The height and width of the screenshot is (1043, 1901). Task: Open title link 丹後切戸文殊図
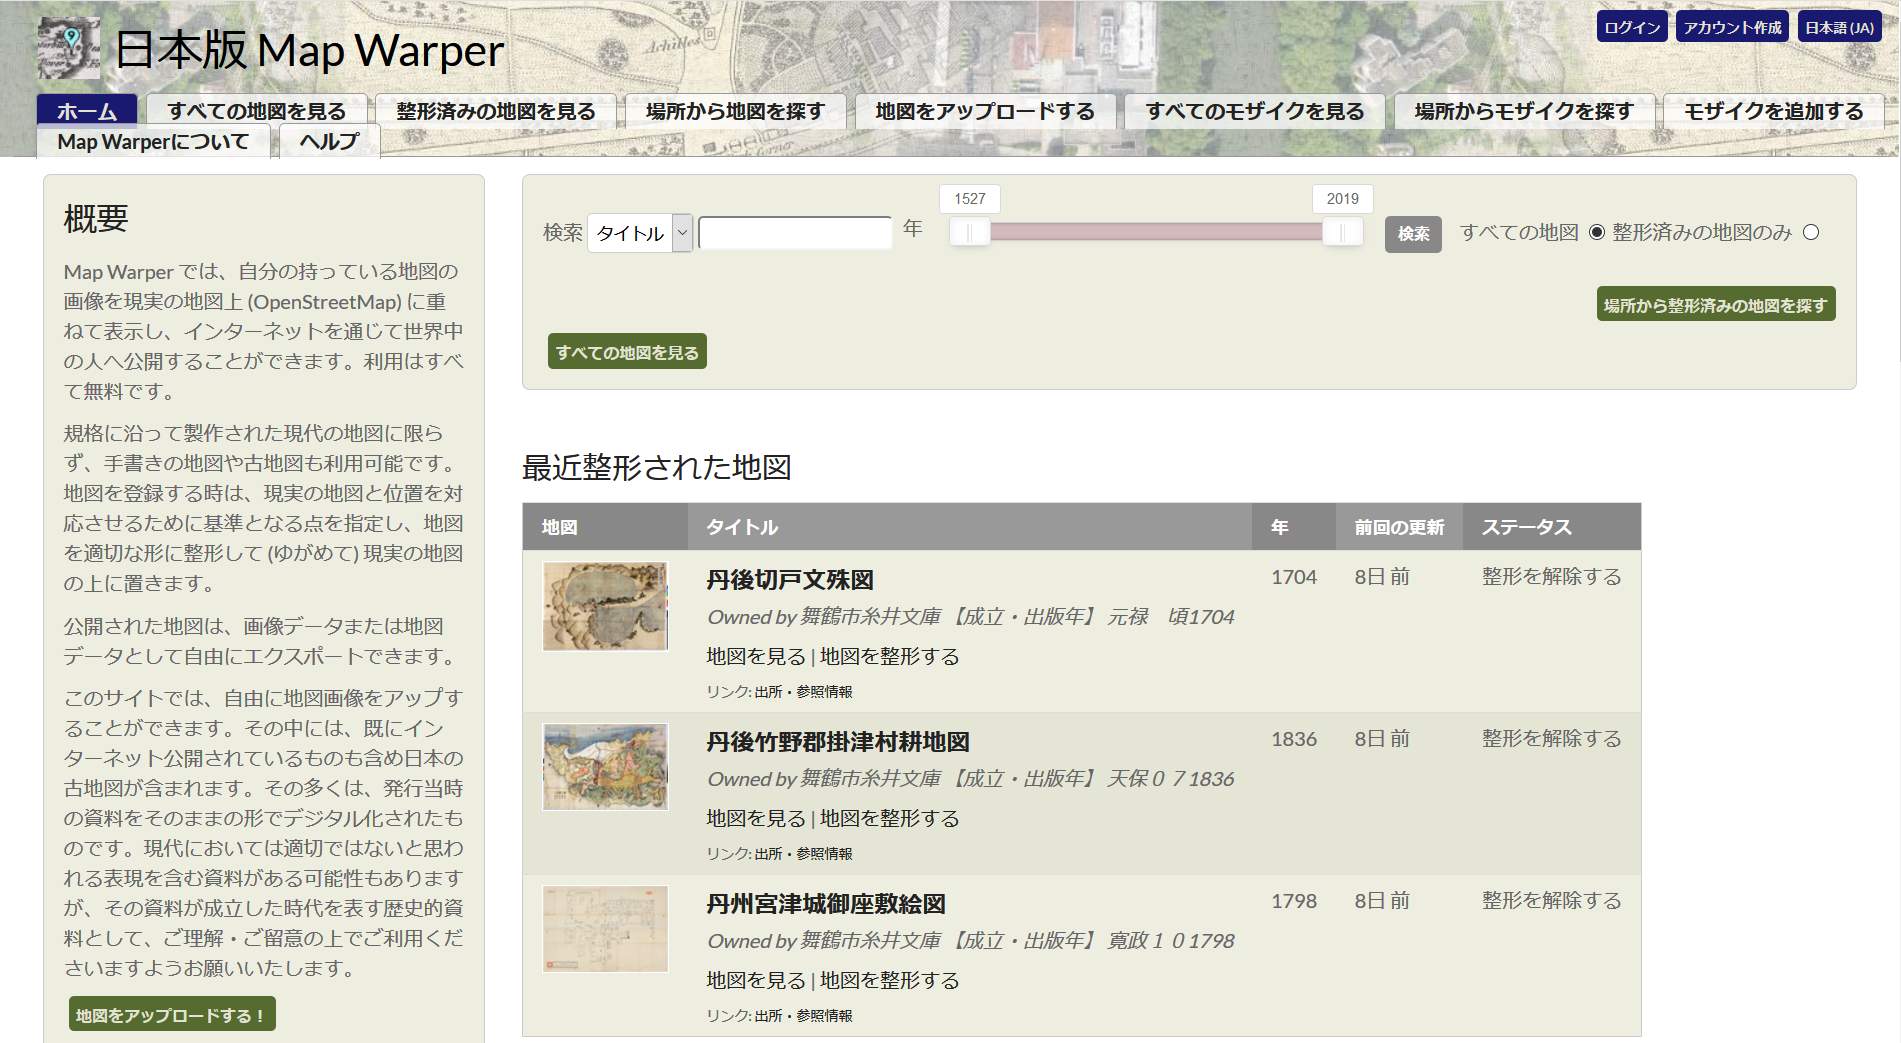(790, 580)
